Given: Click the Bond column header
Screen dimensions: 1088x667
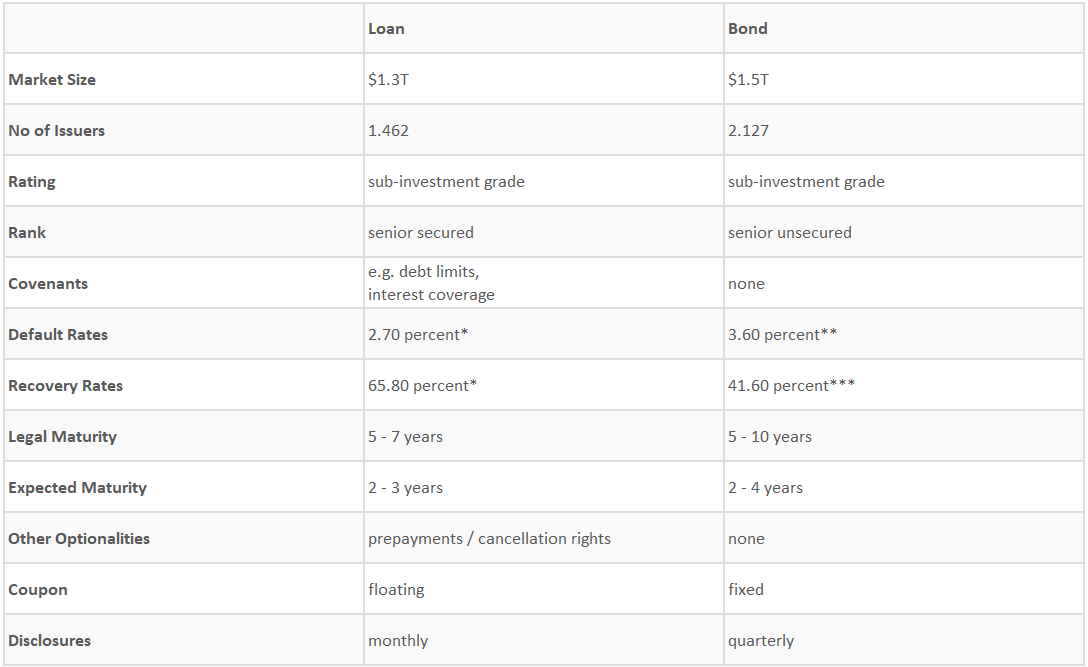Looking at the screenshot, I should 747,28.
